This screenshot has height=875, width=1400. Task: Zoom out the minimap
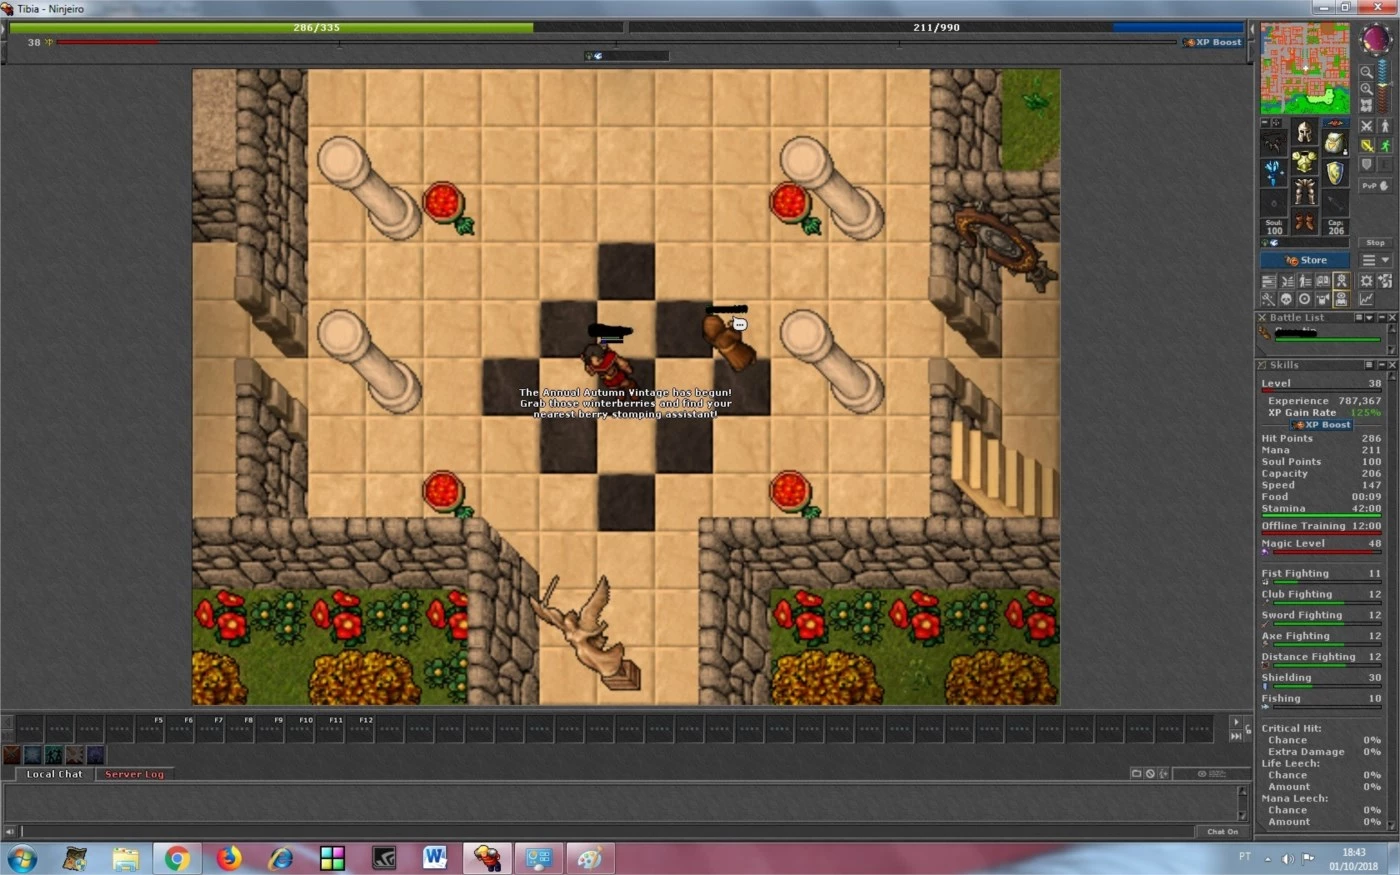tap(1367, 71)
